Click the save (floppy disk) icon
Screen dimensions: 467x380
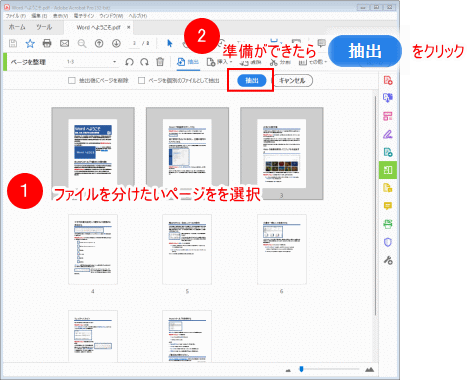click(x=13, y=43)
